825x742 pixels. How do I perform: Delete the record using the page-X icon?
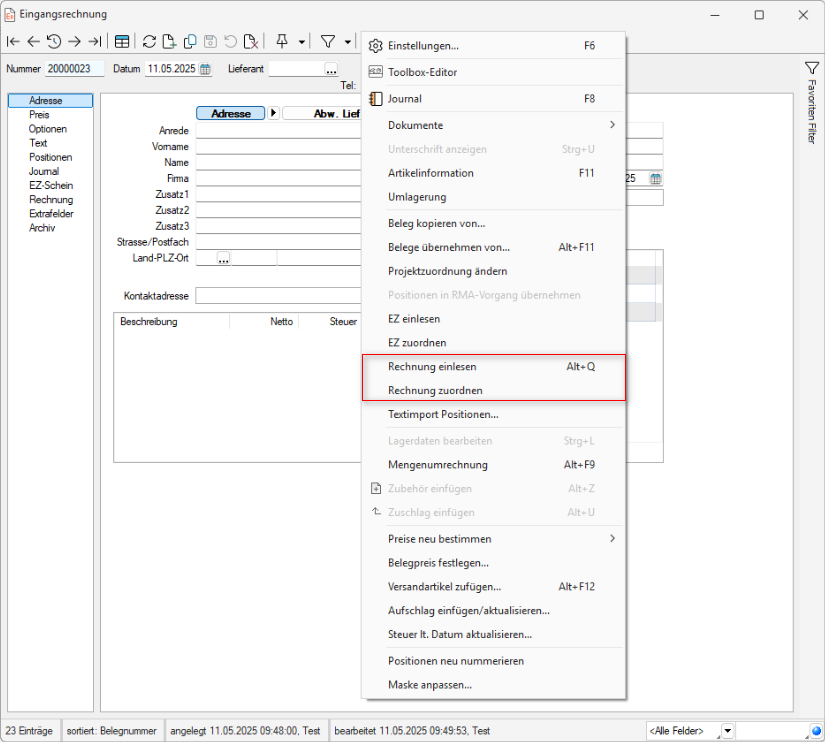click(x=251, y=41)
